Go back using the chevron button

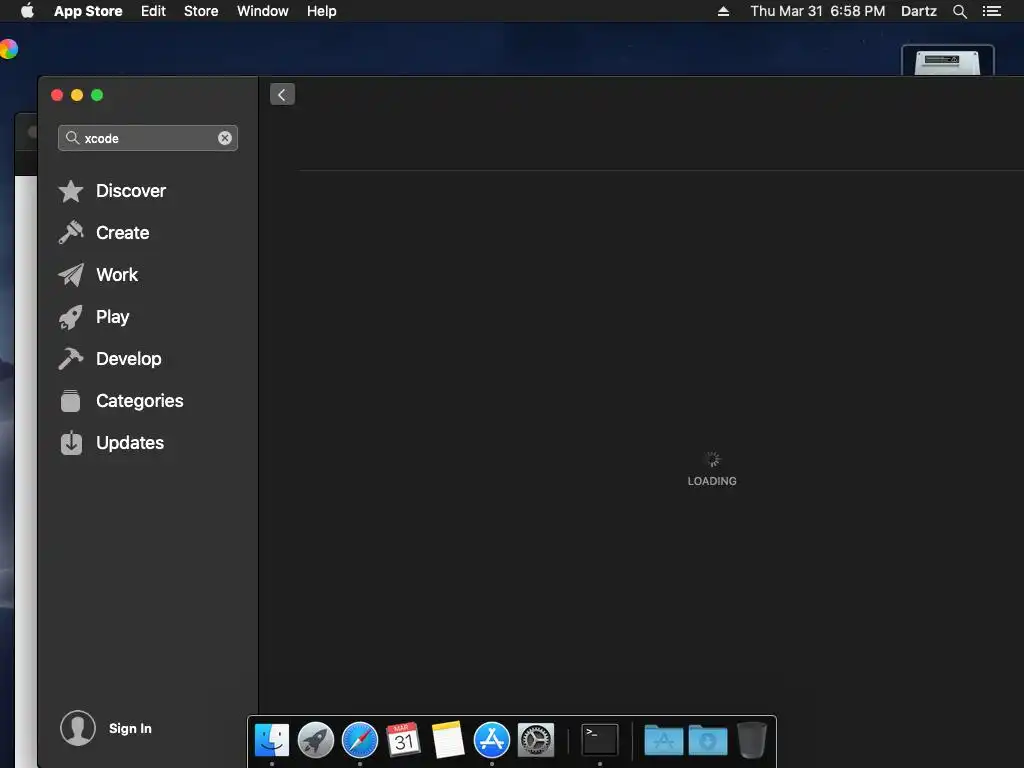pyautogui.click(x=282, y=95)
